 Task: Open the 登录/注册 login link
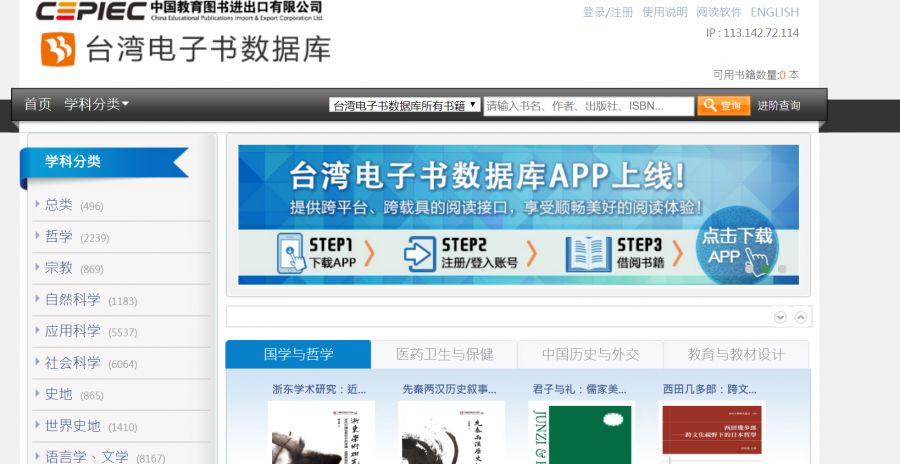click(608, 12)
